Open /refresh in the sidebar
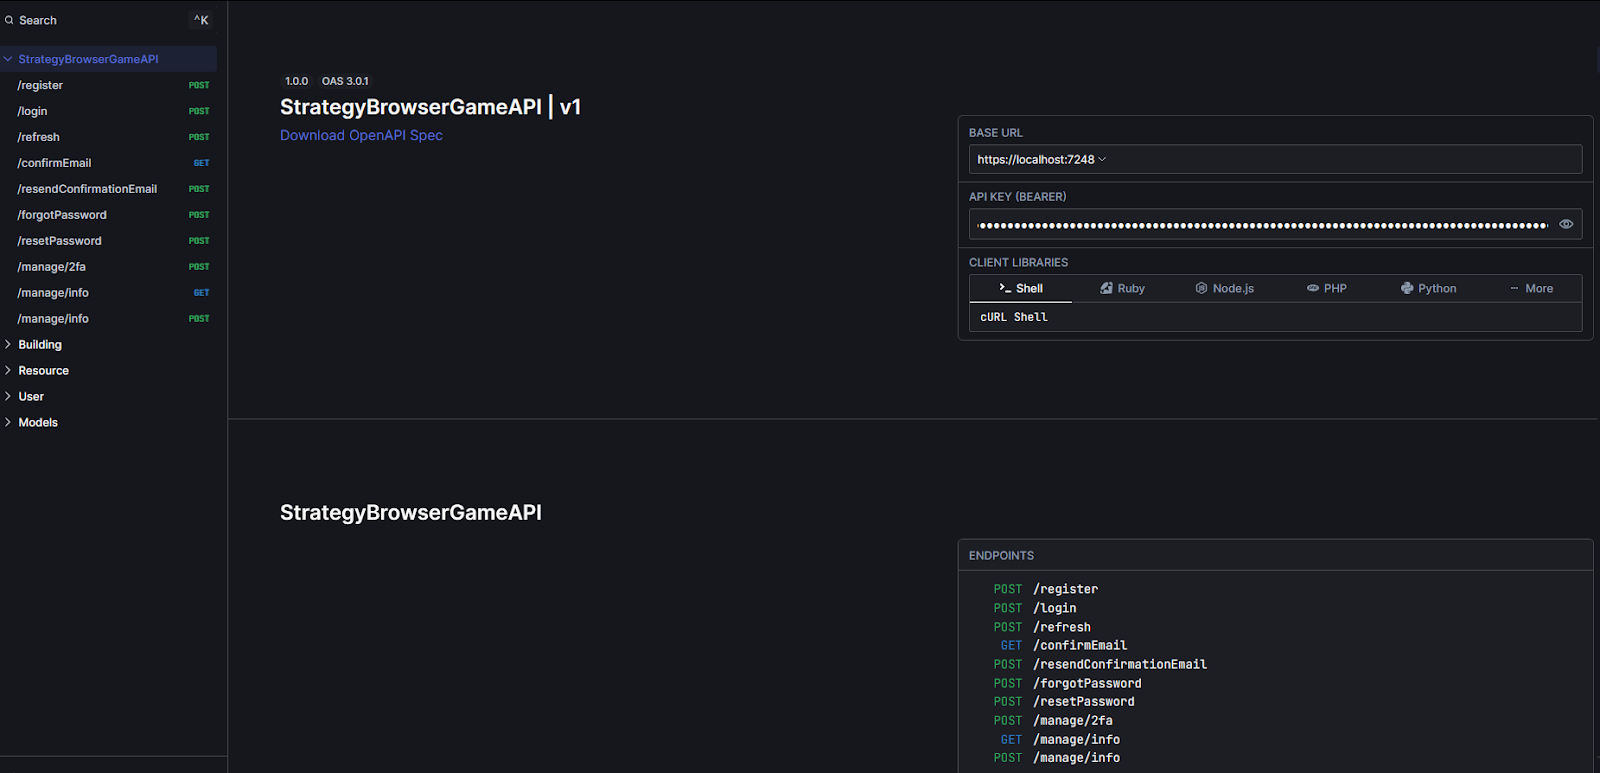The height and width of the screenshot is (773, 1600). (108, 137)
